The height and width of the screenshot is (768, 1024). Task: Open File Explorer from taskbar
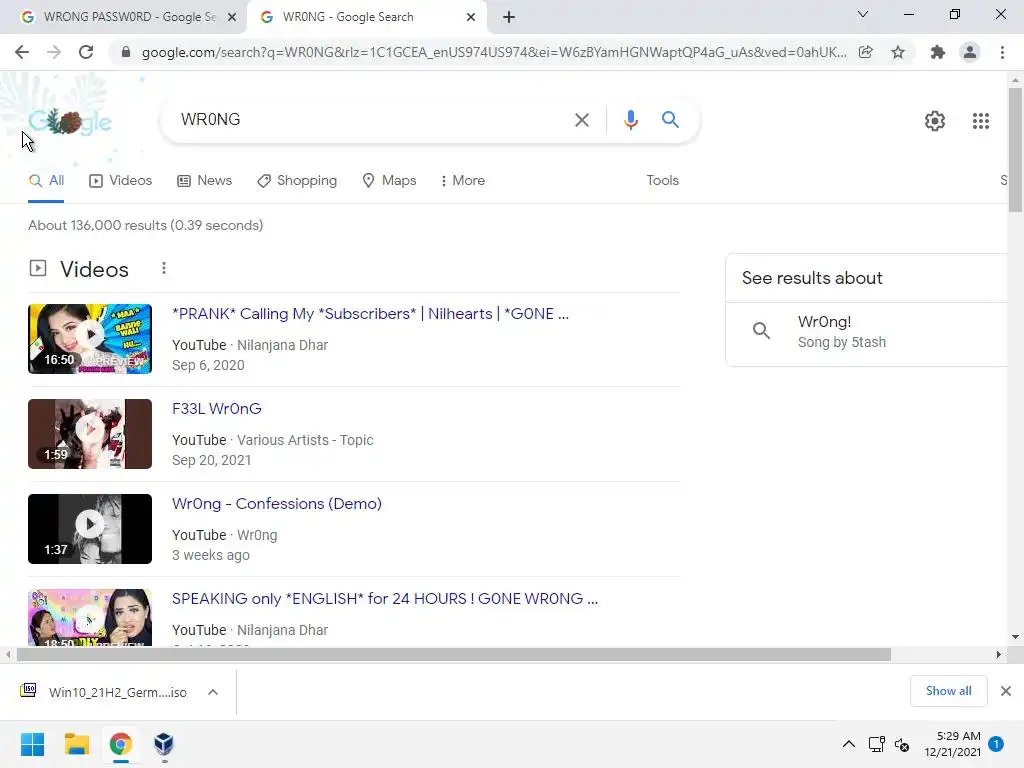coord(76,744)
